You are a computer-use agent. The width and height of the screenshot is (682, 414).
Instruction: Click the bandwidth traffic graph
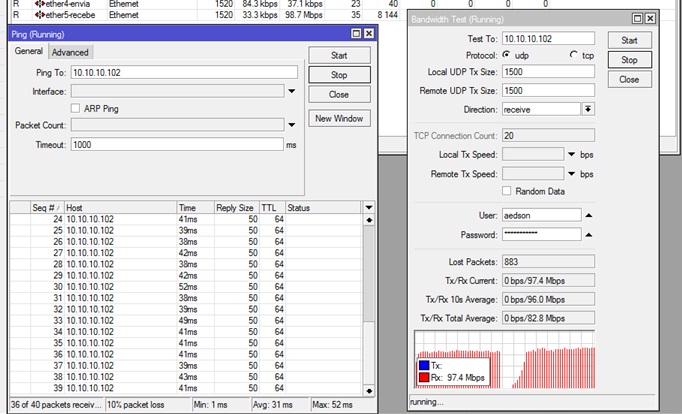tap(505, 360)
